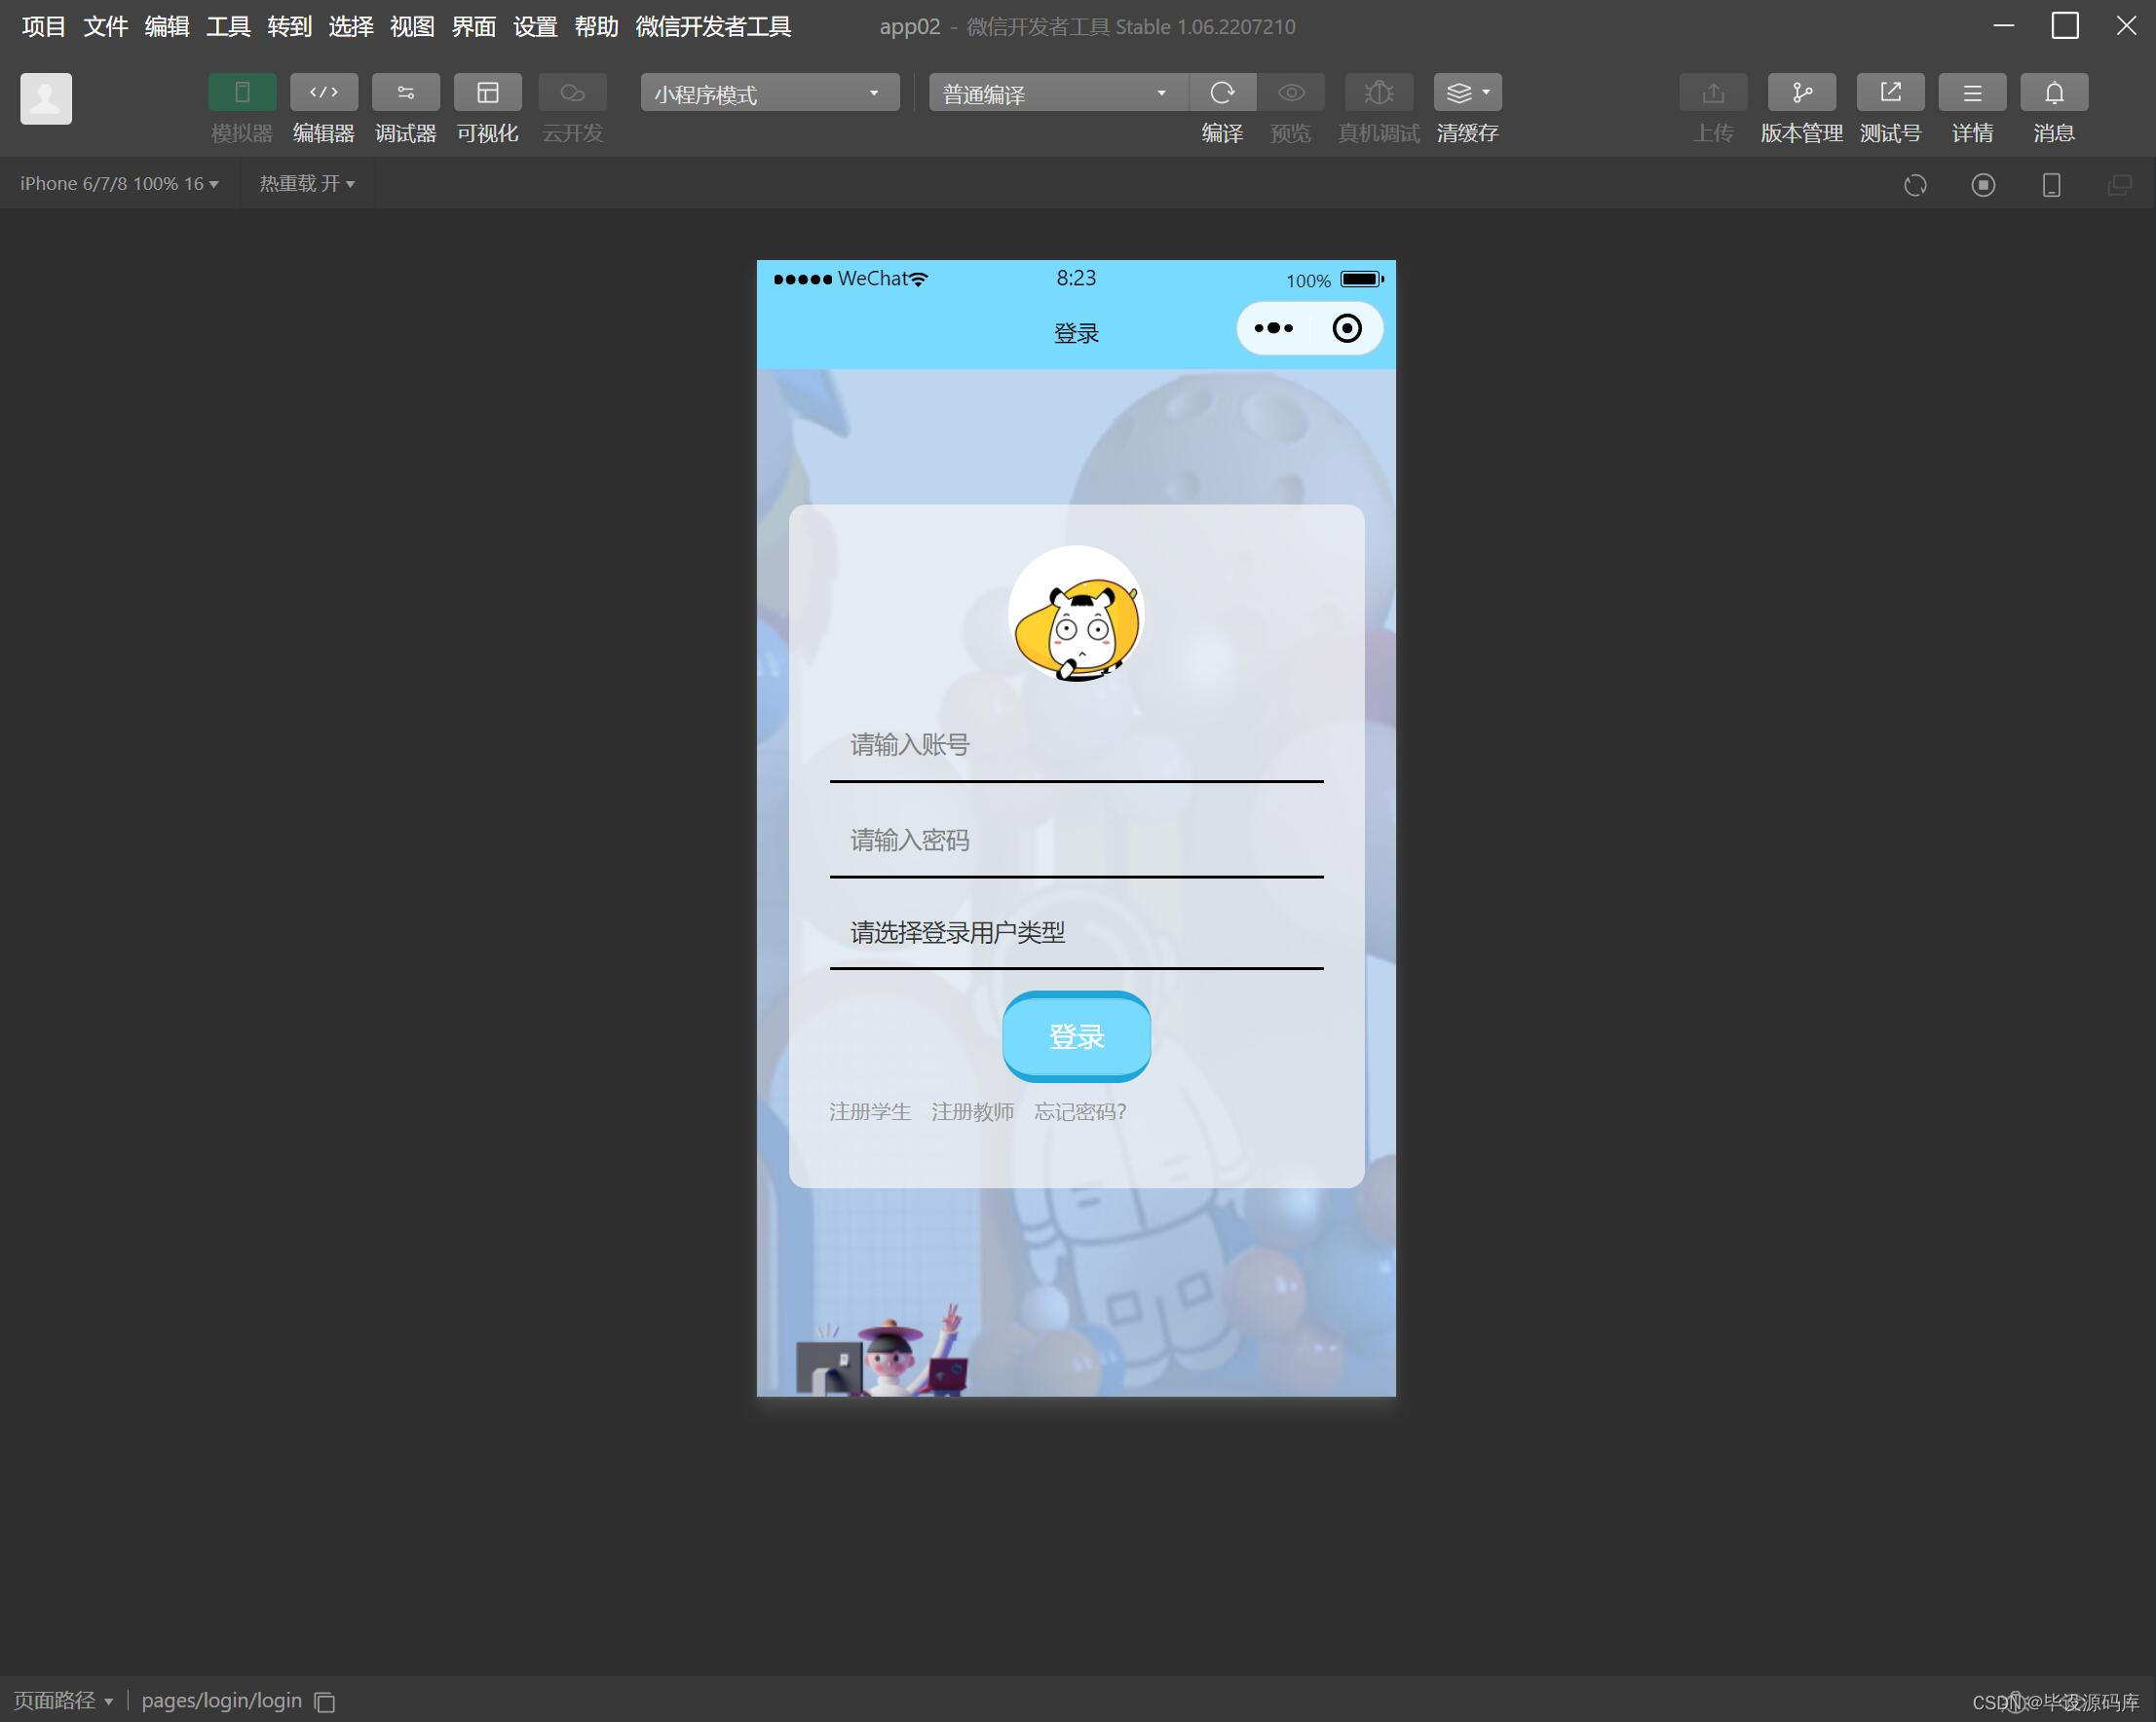Viewport: 2156px width, 1722px height.
Task: Open the iPhone 6/7/8 device selector
Action: pos(119,184)
